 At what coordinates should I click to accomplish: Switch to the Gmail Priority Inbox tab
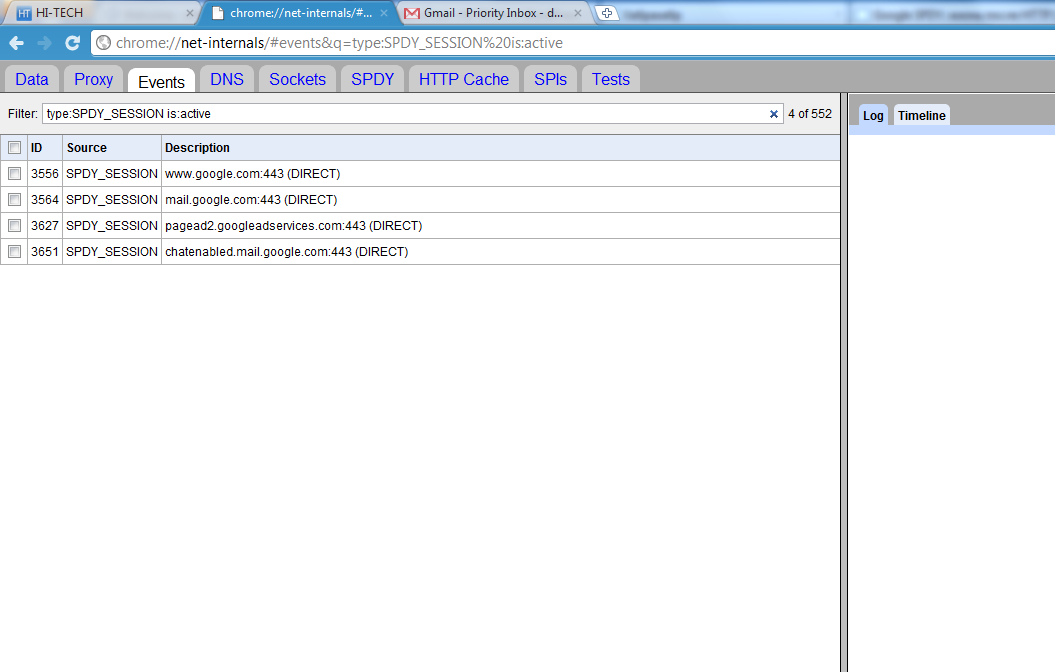(487, 13)
